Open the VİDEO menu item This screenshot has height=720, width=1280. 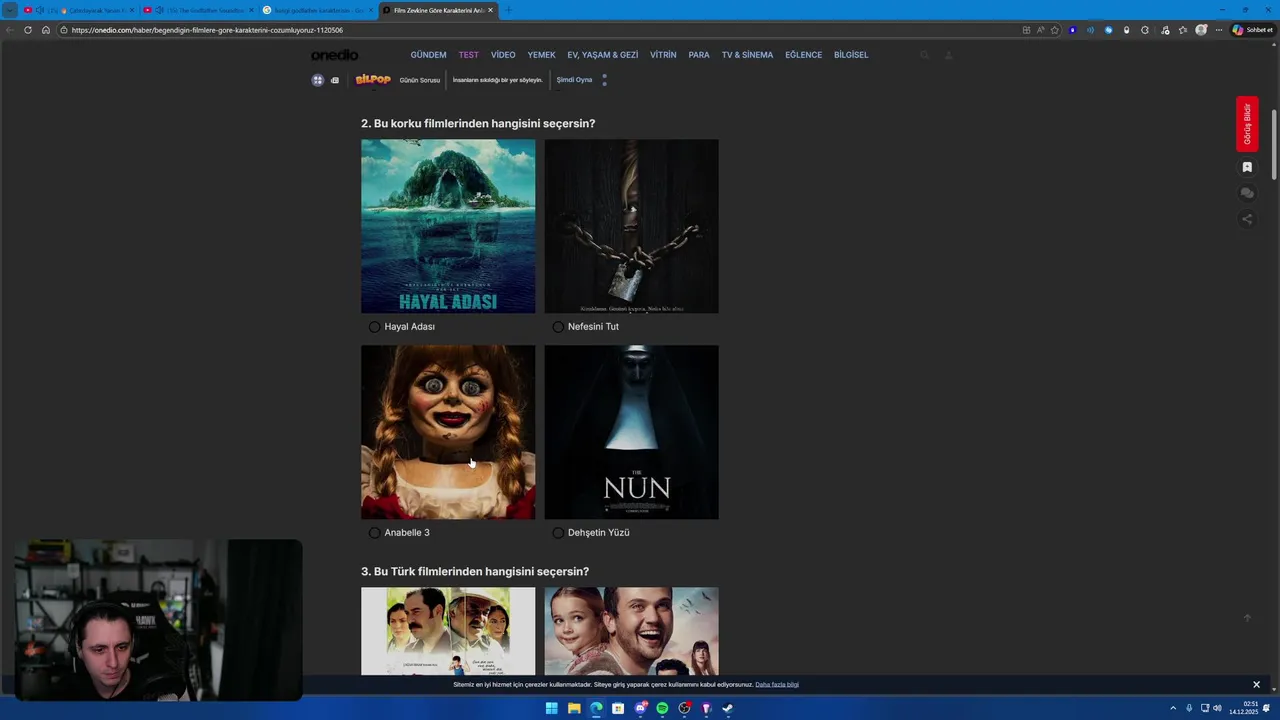pos(503,55)
